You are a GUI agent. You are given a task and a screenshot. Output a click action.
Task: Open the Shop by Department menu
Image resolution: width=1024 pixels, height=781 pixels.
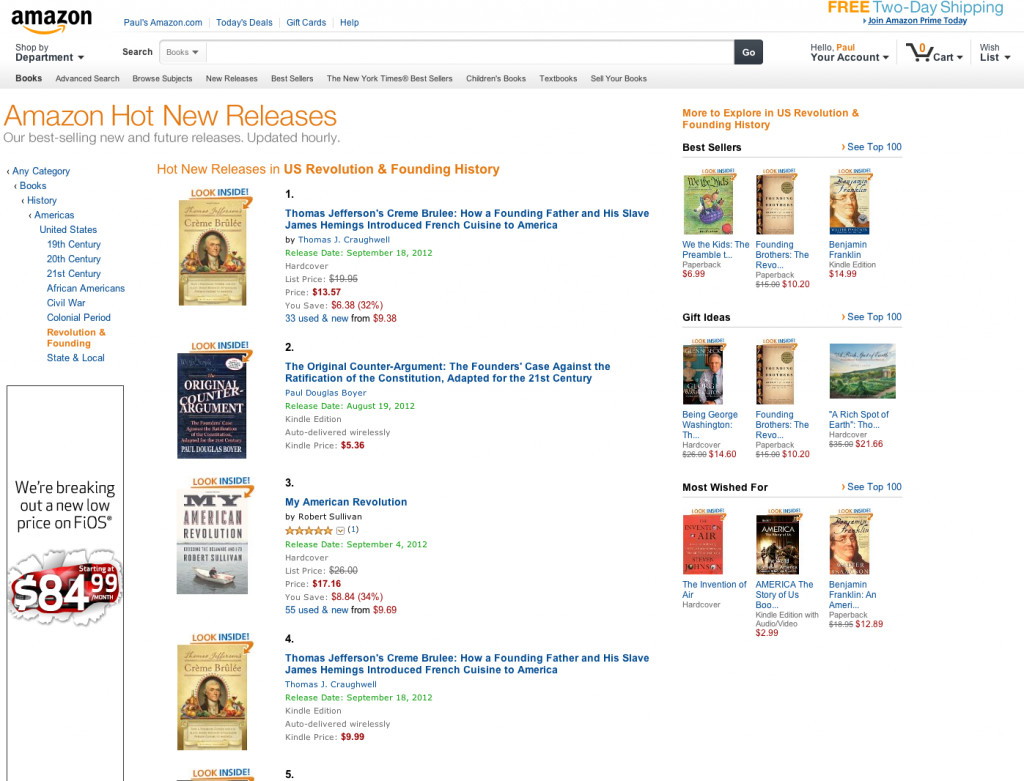tap(50, 52)
